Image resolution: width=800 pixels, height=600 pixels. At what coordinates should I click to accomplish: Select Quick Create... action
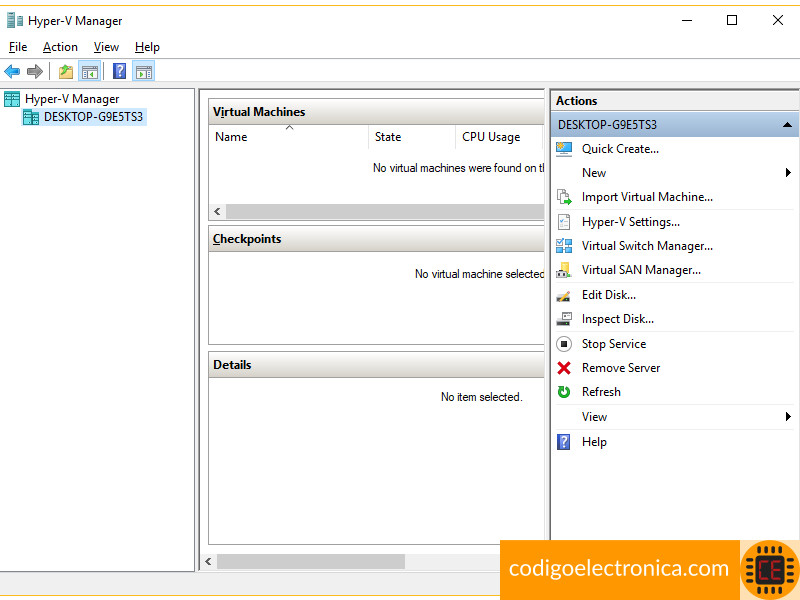click(x=620, y=149)
